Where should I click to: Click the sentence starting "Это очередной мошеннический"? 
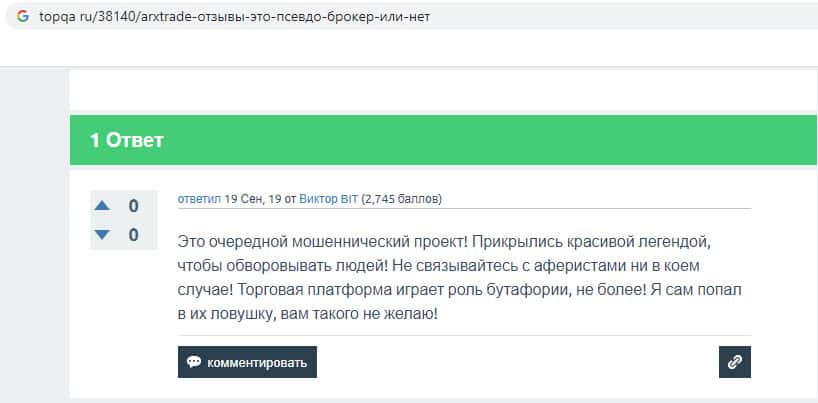point(320,242)
